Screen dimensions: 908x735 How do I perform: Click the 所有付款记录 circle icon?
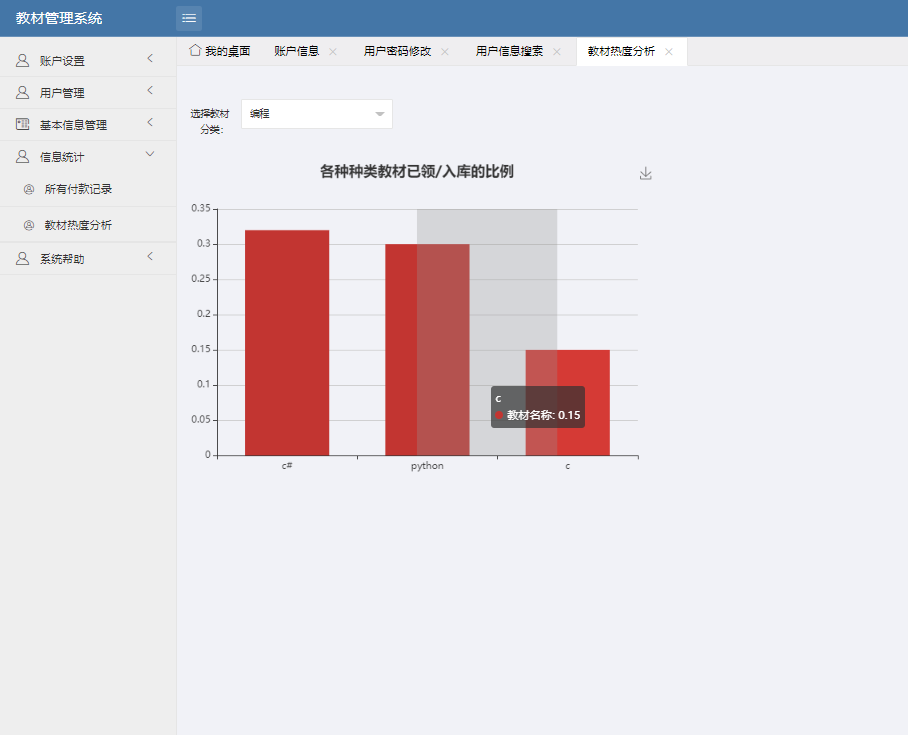[x=28, y=189]
